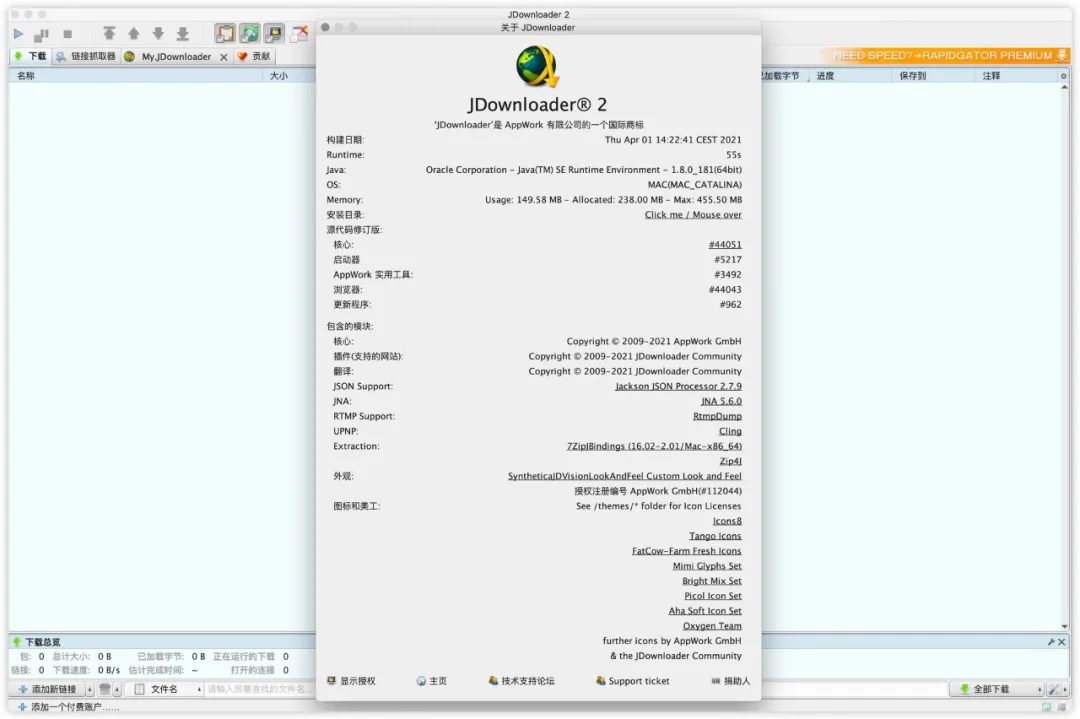Viewport: 1080px width, 719px height.
Task: Click 添加一个付费账户 in the status bar
Action: [68, 707]
